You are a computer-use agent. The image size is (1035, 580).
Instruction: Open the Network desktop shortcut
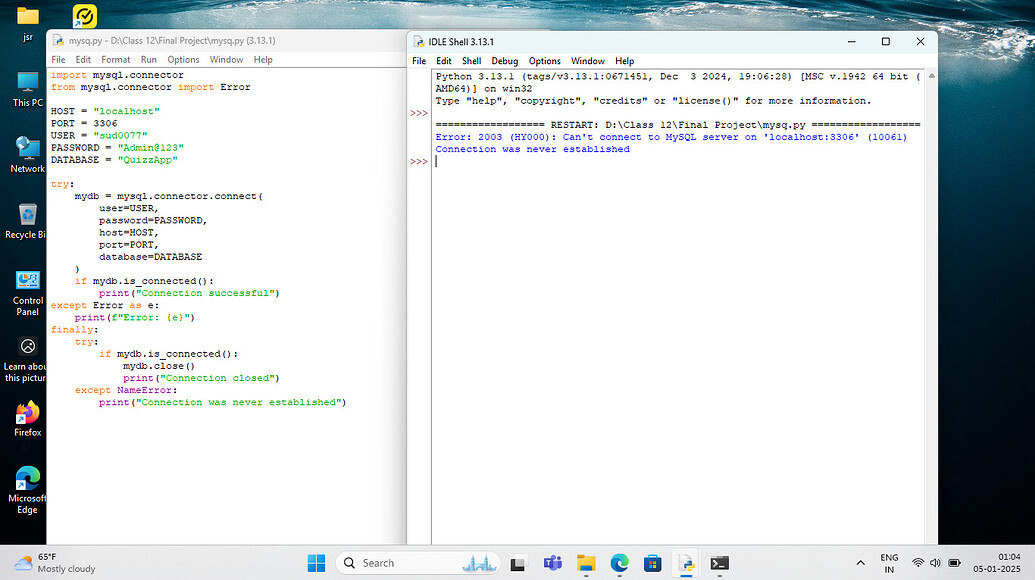click(26, 148)
